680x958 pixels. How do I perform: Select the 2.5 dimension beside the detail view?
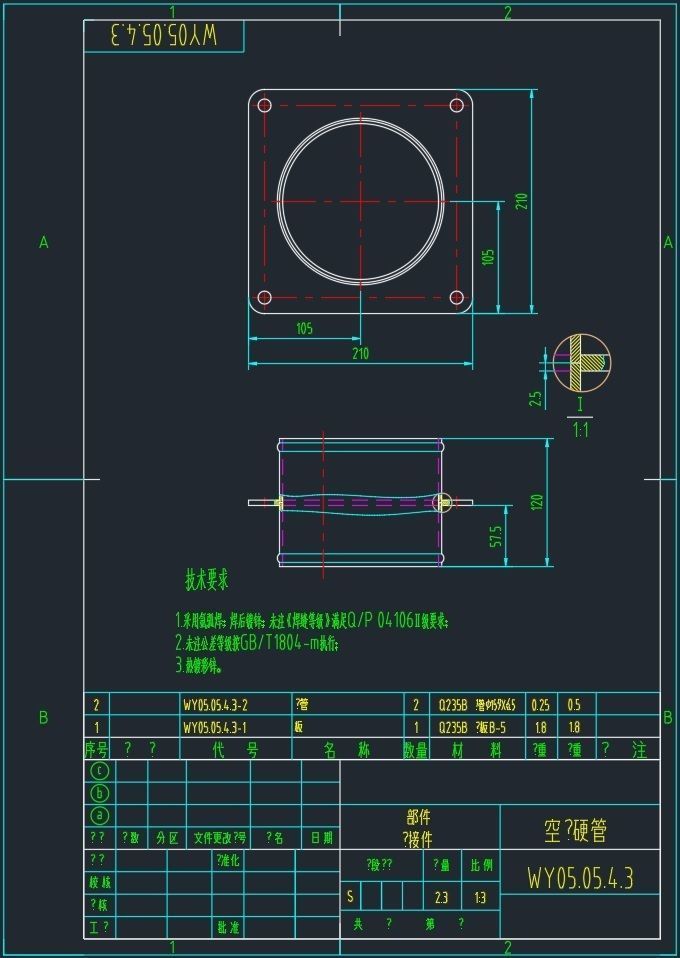click(535, 399)
